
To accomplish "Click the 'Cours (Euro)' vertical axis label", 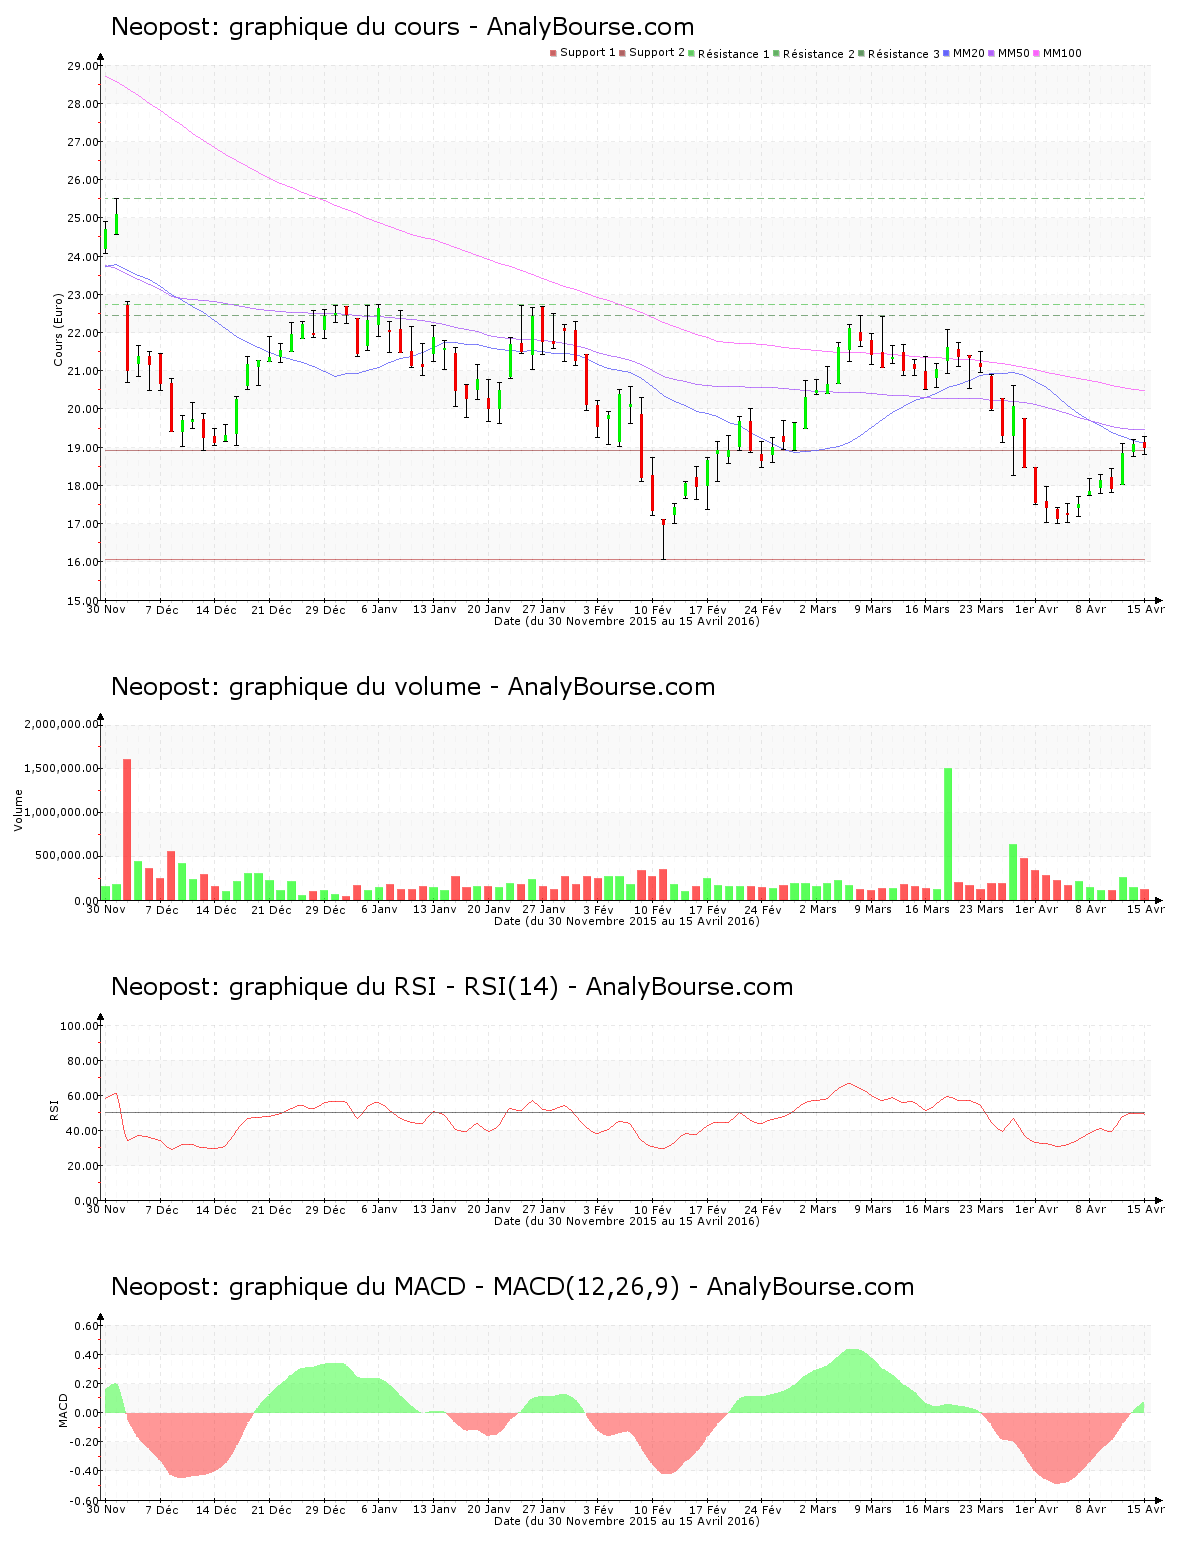I will tap(59, 329).
